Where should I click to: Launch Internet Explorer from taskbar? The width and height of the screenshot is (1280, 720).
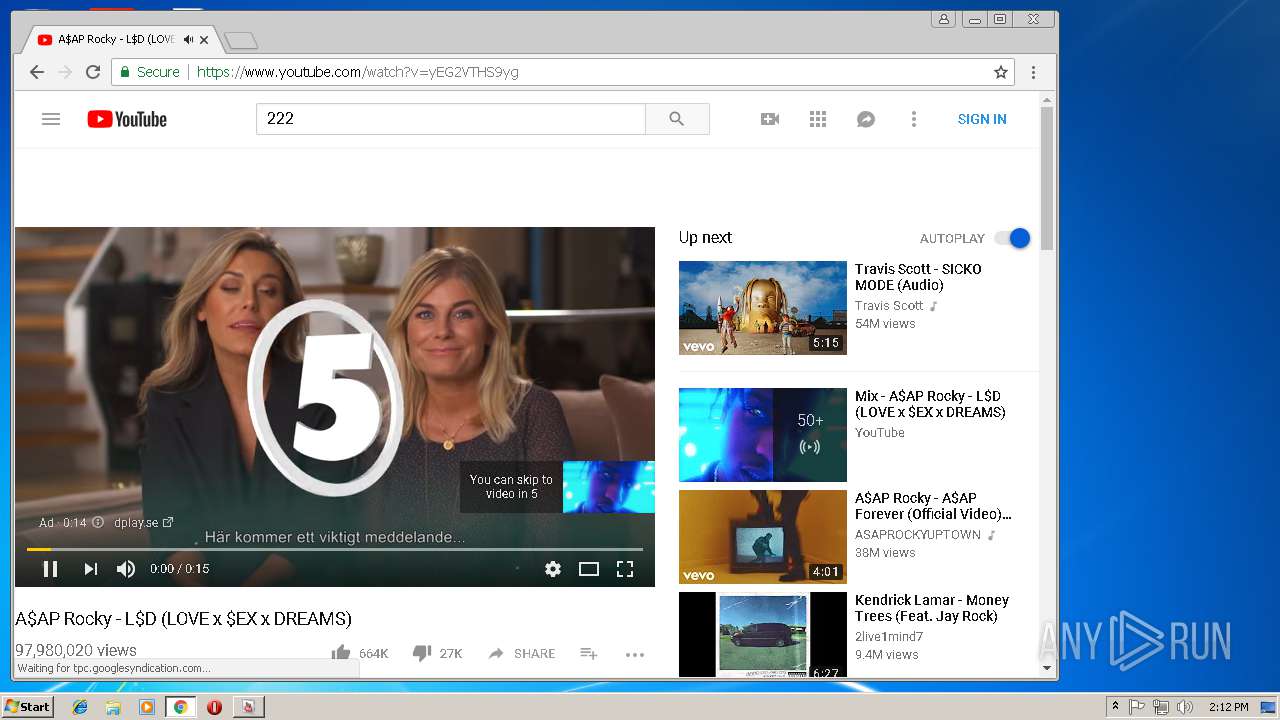[x=80, y=707]
